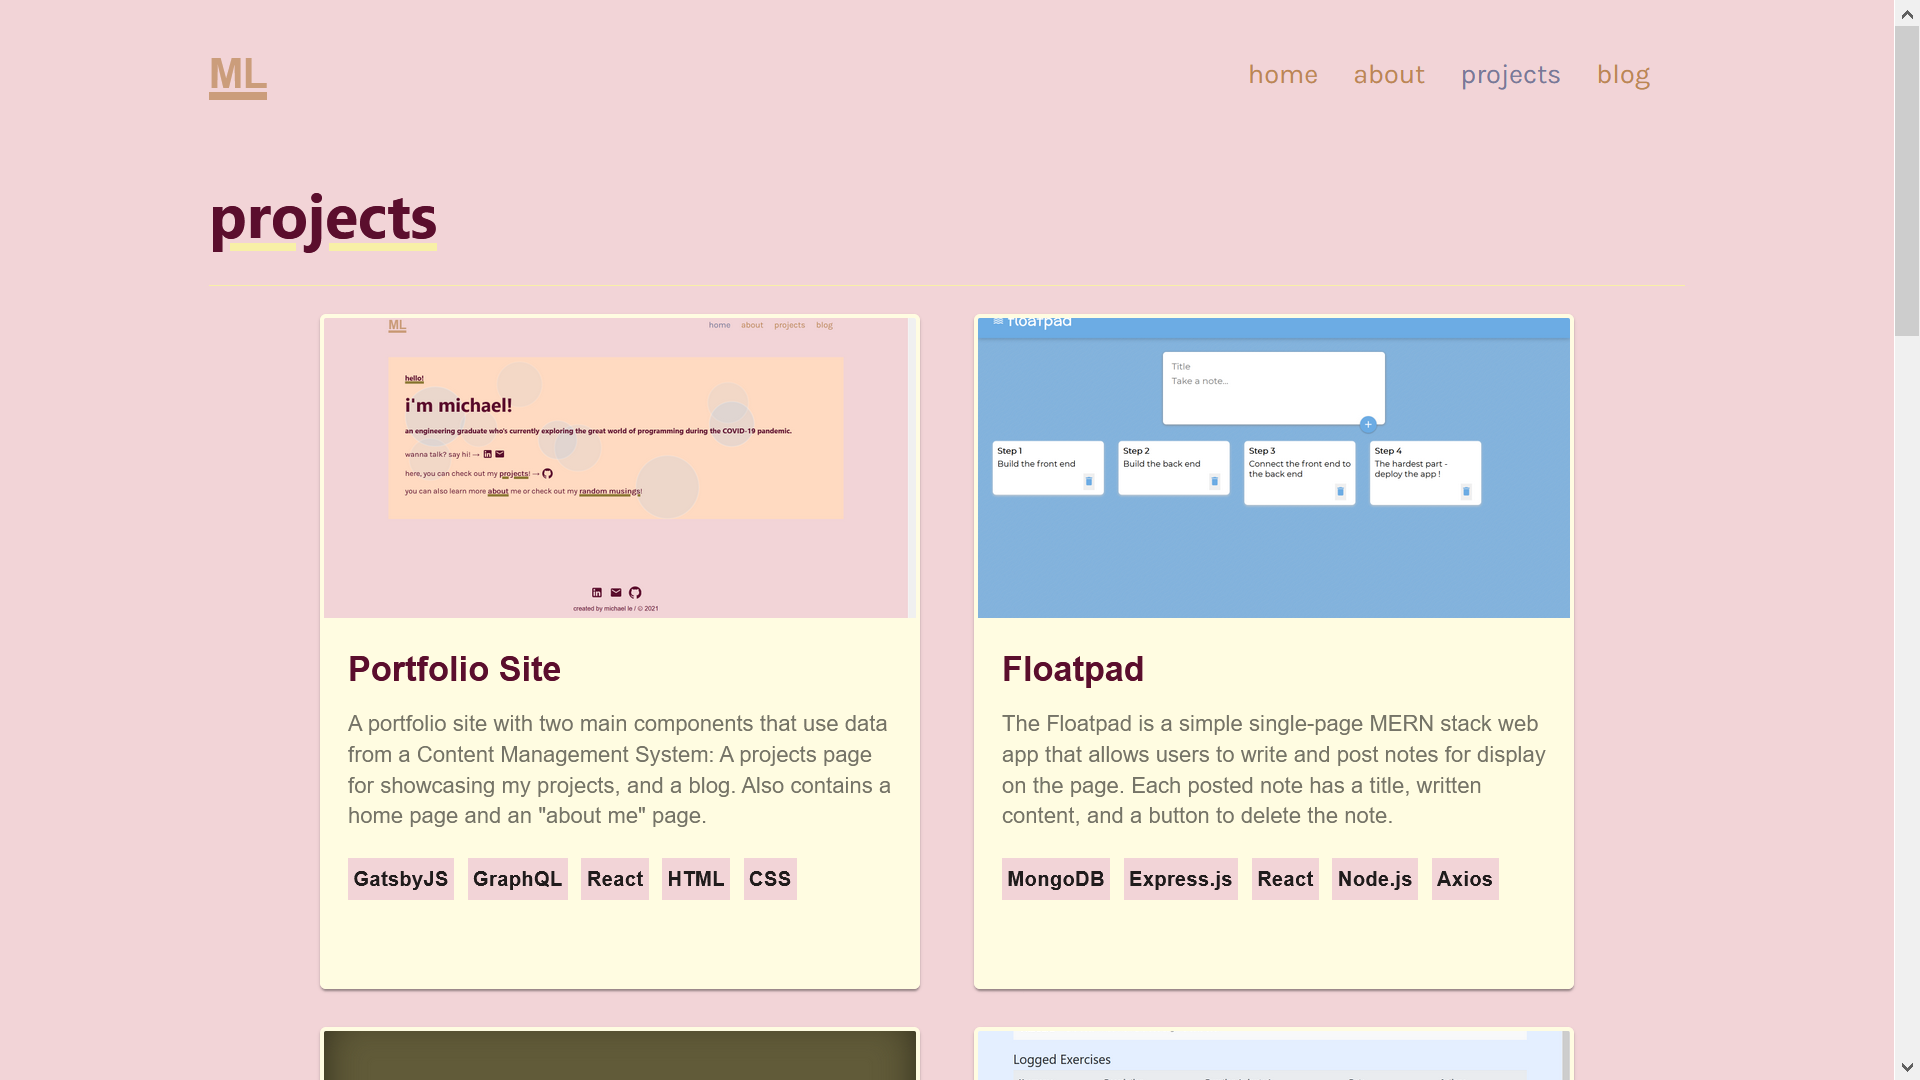Click the Title input field in Floatpad preview

coord(1273,367)
